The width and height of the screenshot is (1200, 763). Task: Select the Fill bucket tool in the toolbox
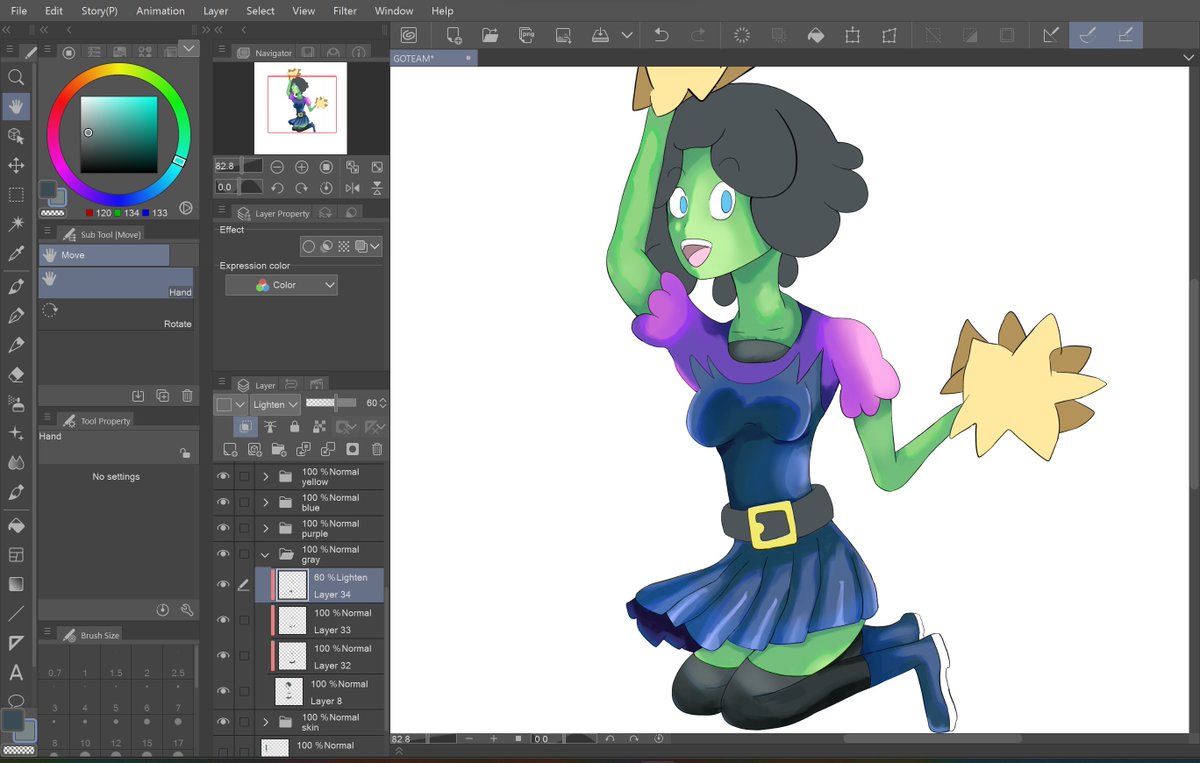pos(16,525)
